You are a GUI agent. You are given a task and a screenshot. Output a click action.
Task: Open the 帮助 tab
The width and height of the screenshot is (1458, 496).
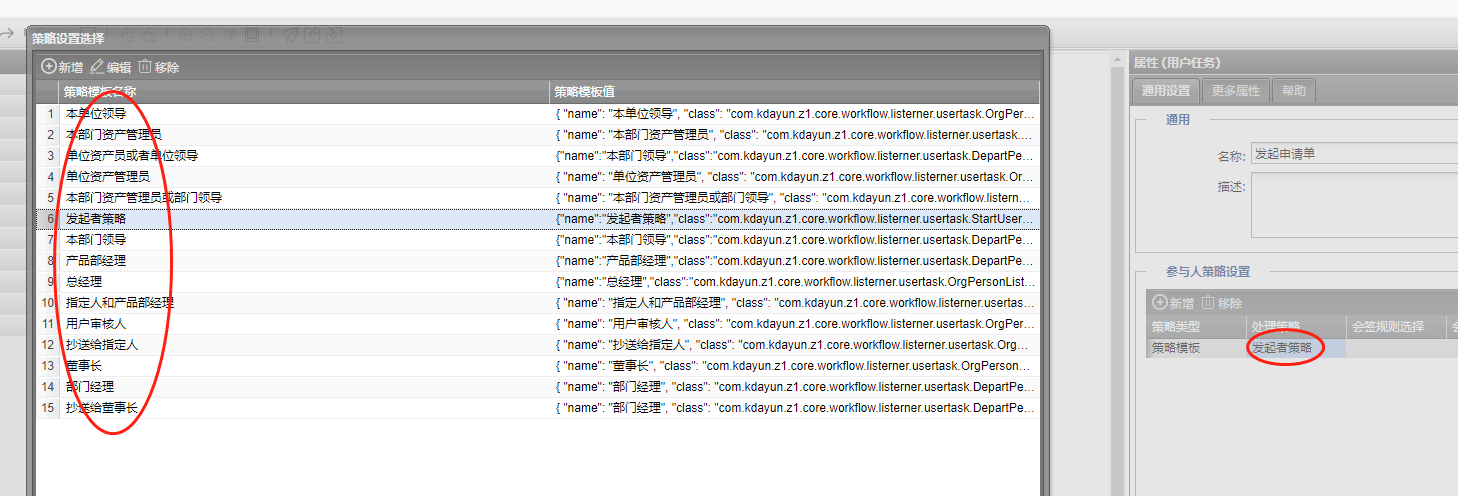1293,91
